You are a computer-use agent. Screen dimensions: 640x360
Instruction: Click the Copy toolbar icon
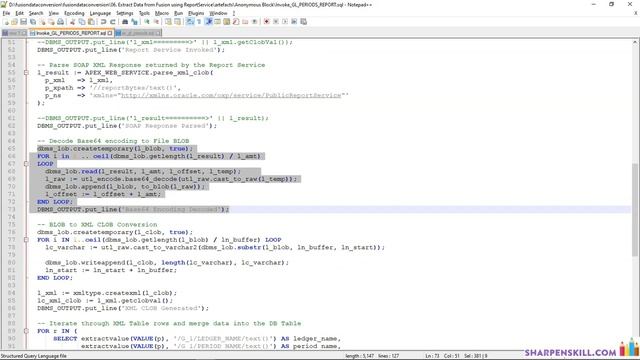82,22
